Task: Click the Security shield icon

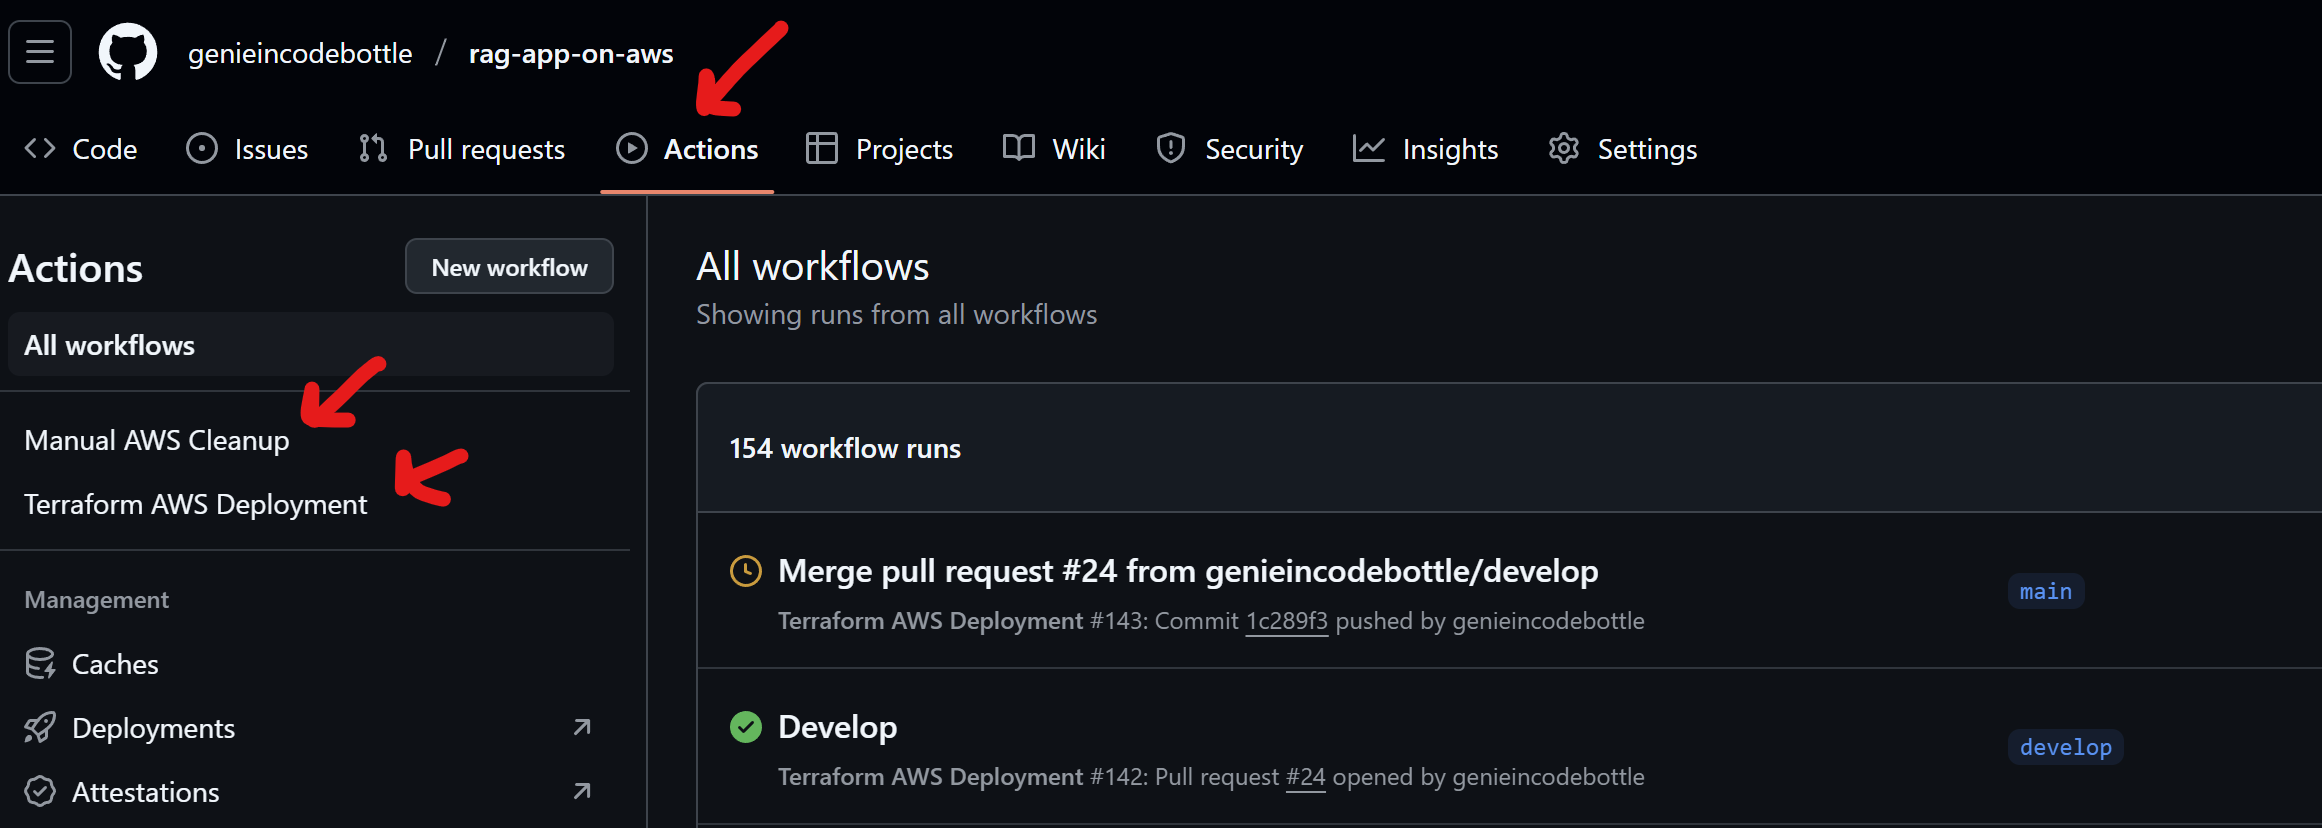Action: [1171, 149]
